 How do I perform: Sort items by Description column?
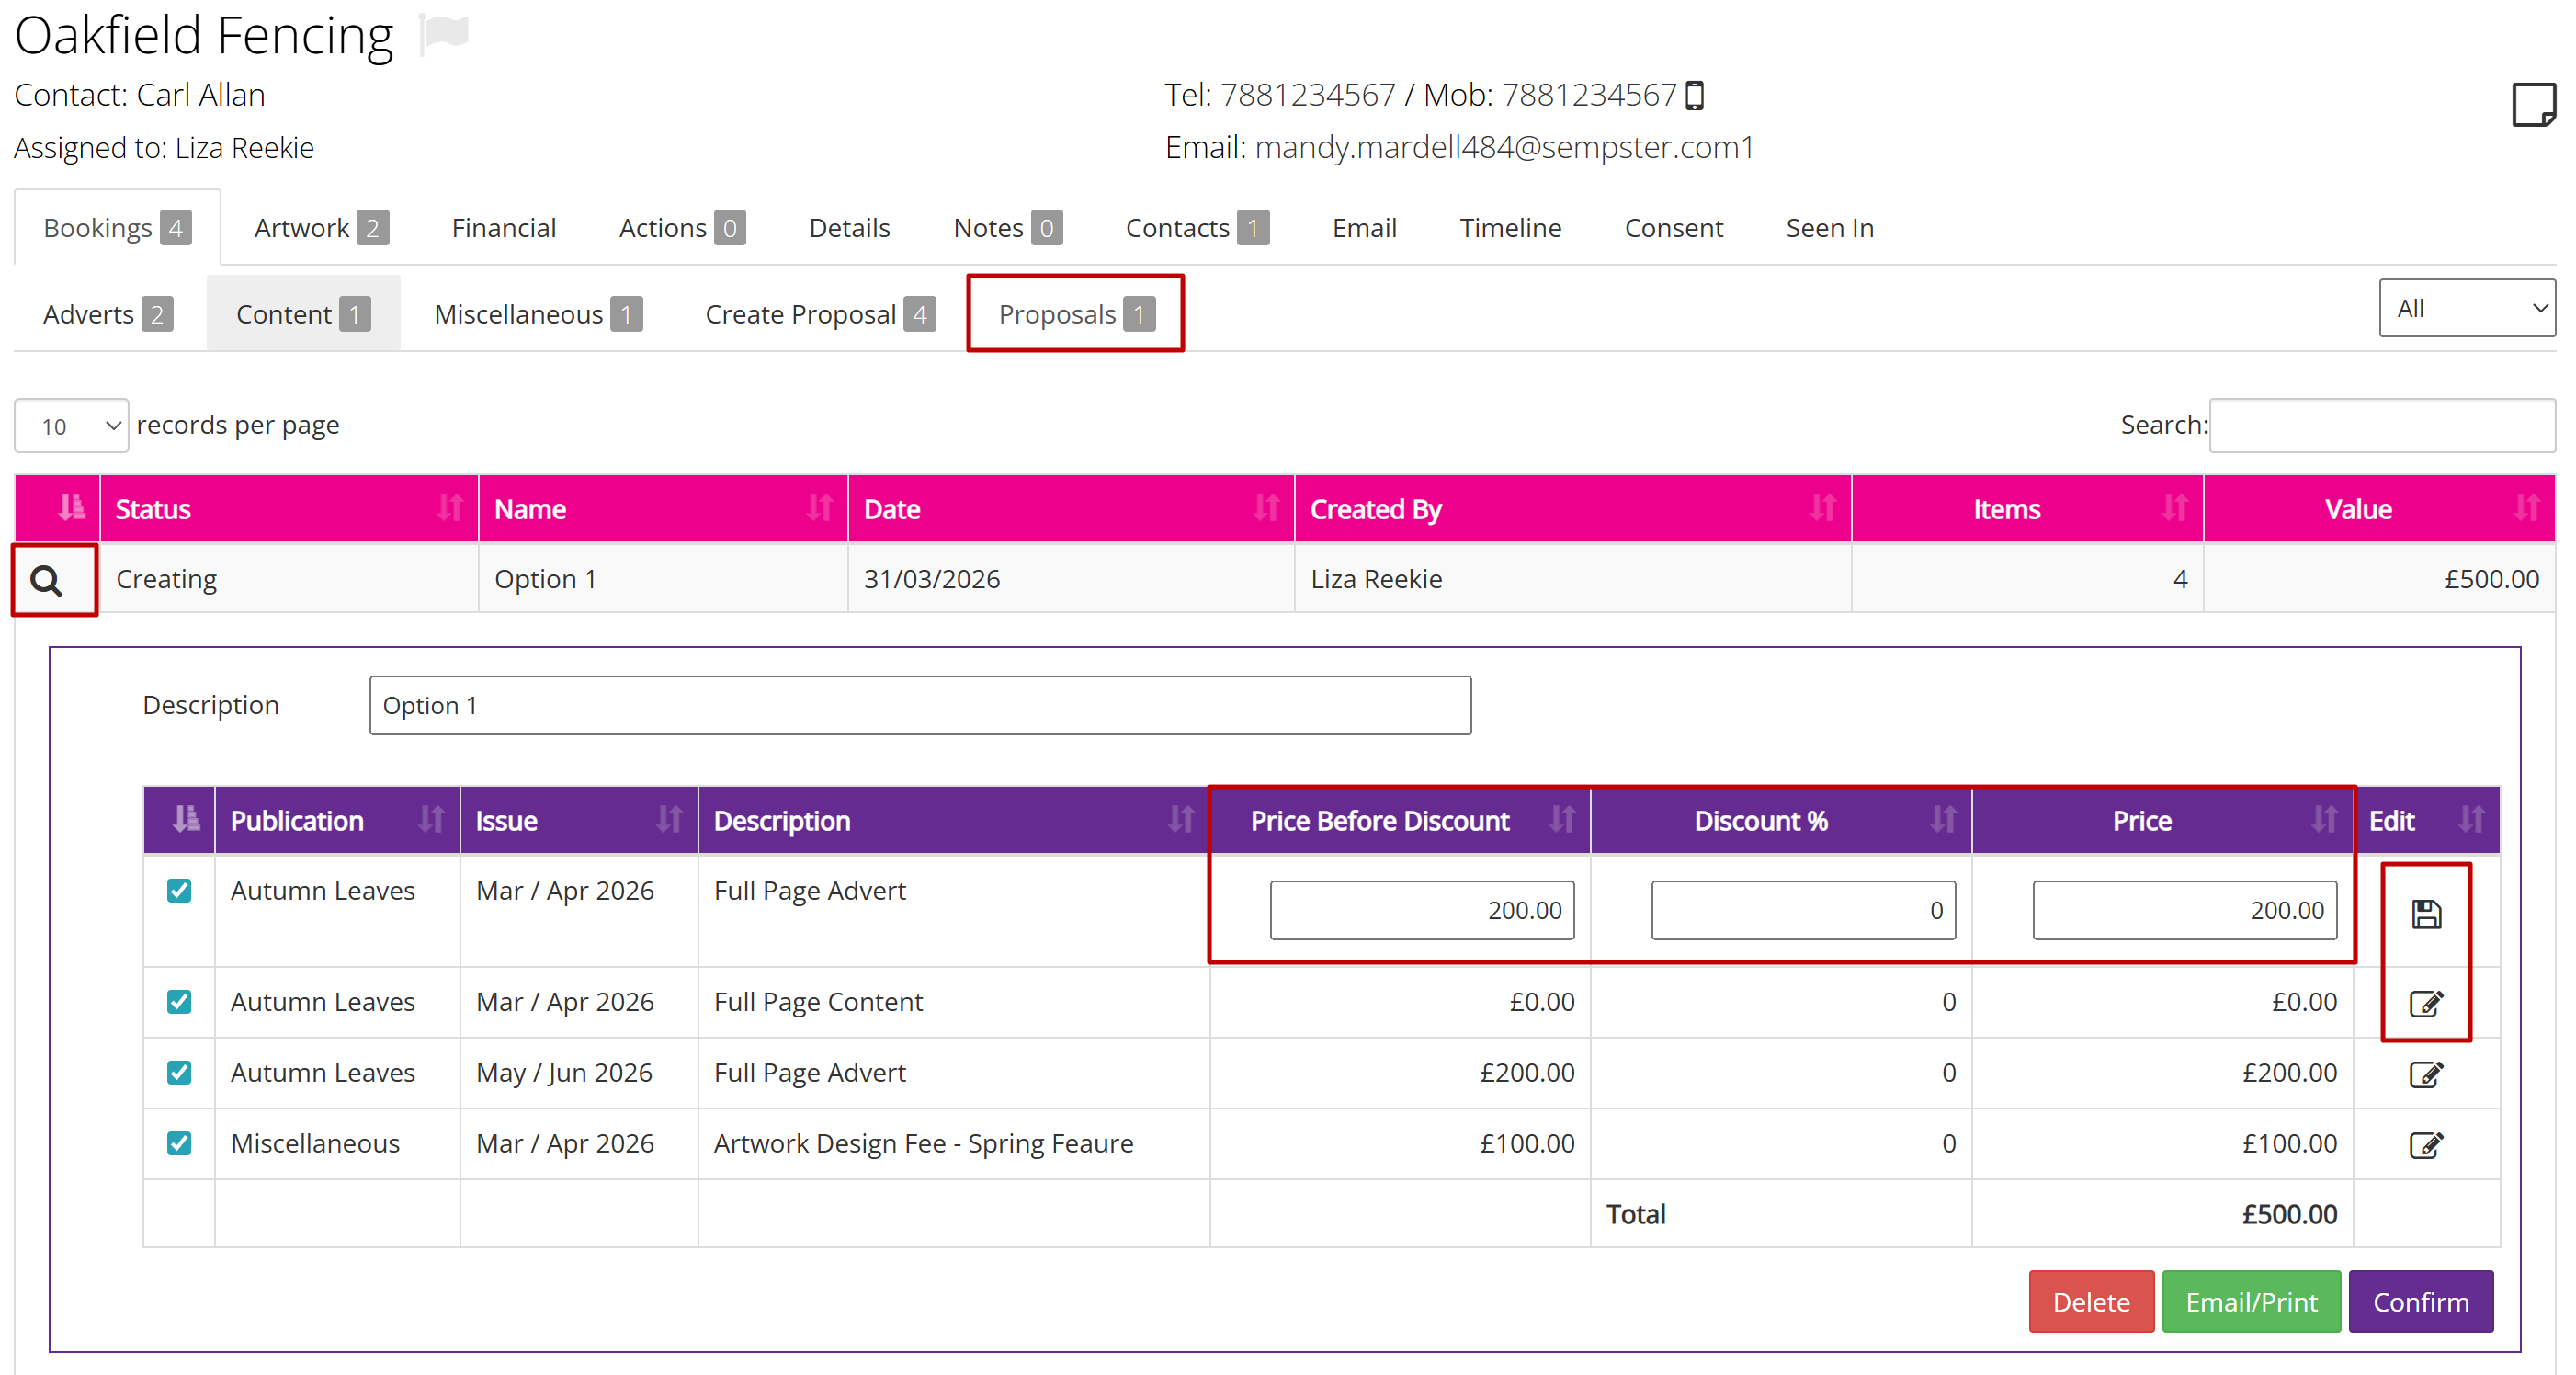(x=954, y=821)
